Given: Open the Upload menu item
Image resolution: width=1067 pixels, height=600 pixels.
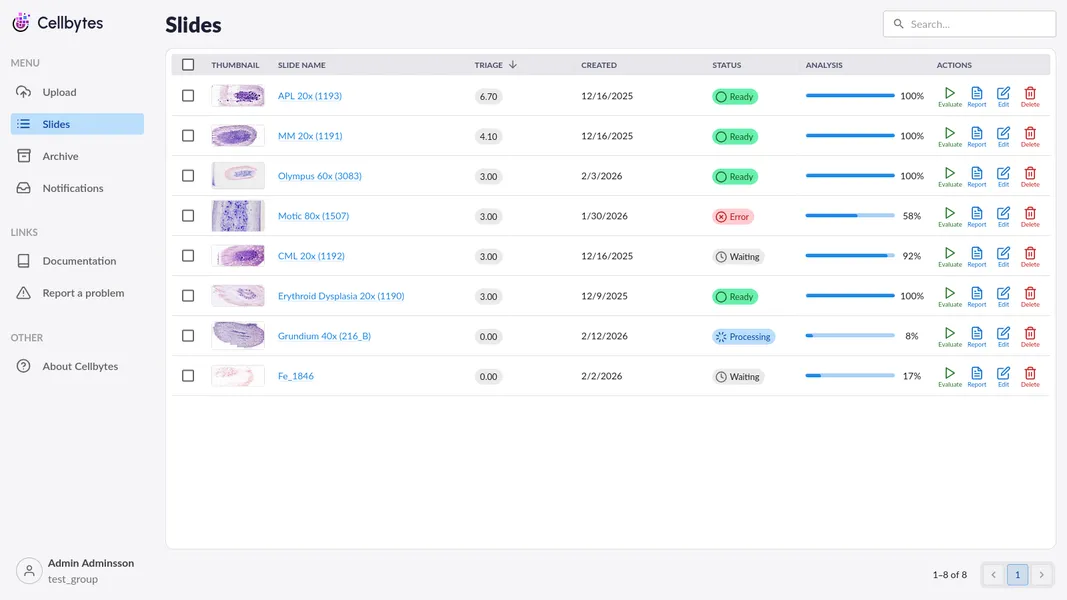Looking at the screenshot, I should coord(59,92).
